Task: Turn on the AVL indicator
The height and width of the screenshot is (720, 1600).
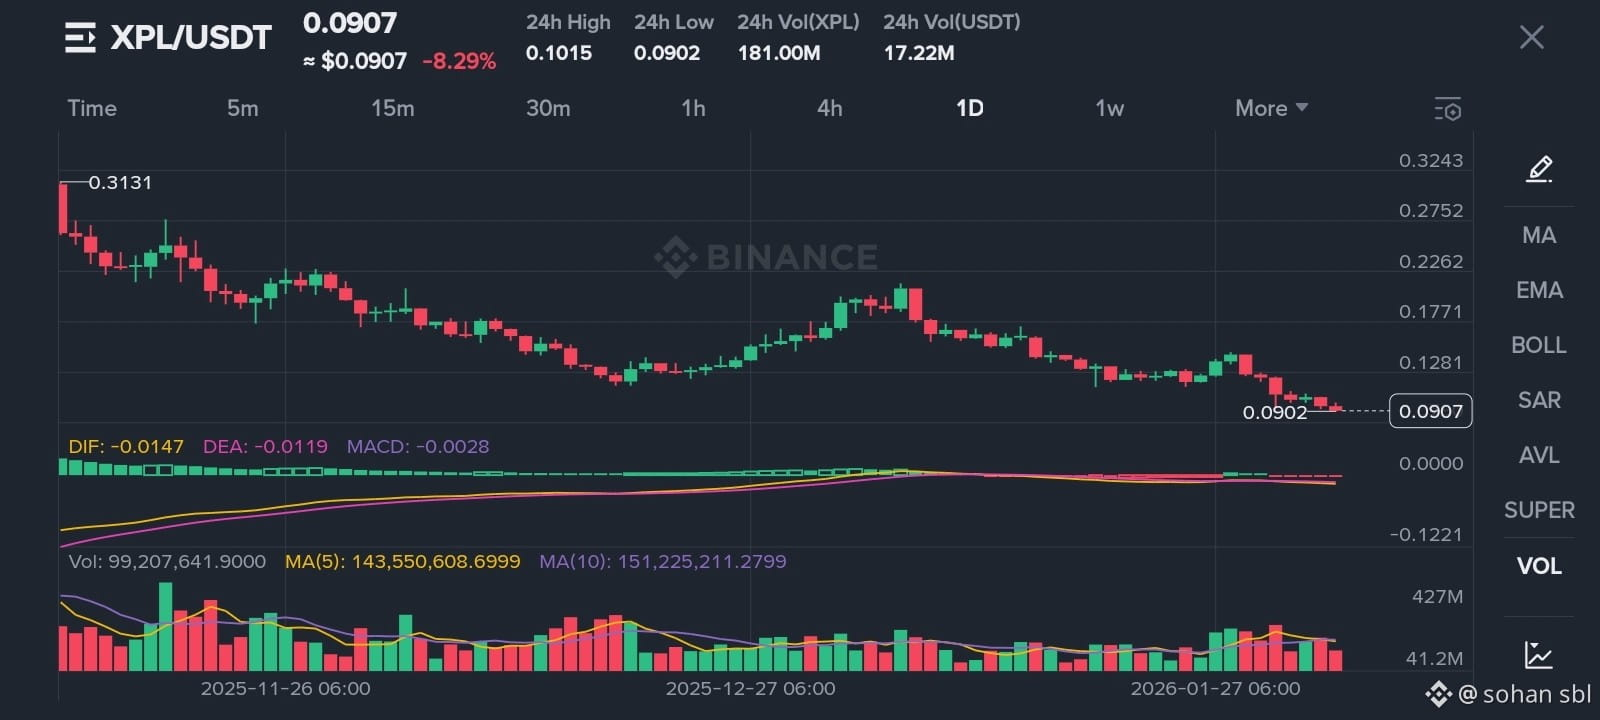Action: pyautogui.click(x=1538, y=455)
